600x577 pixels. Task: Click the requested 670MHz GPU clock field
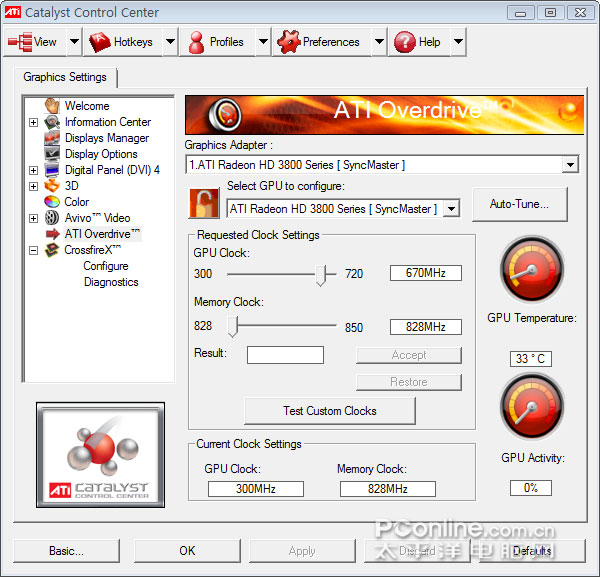click(426, 273)
